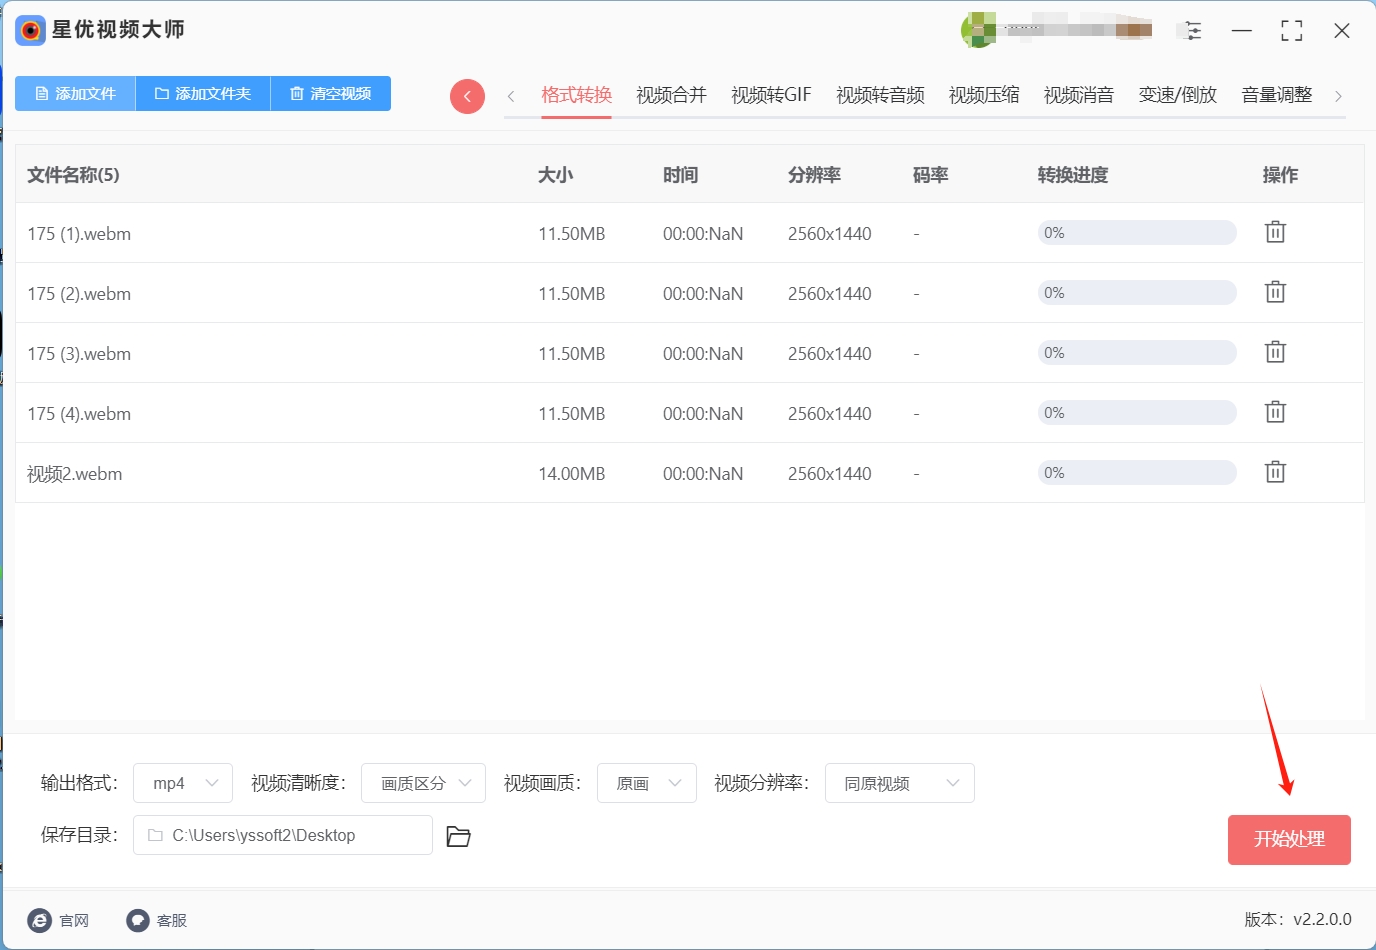1376x950 pixels.
Task: Click 码率 column header
Action: [930, 175]
